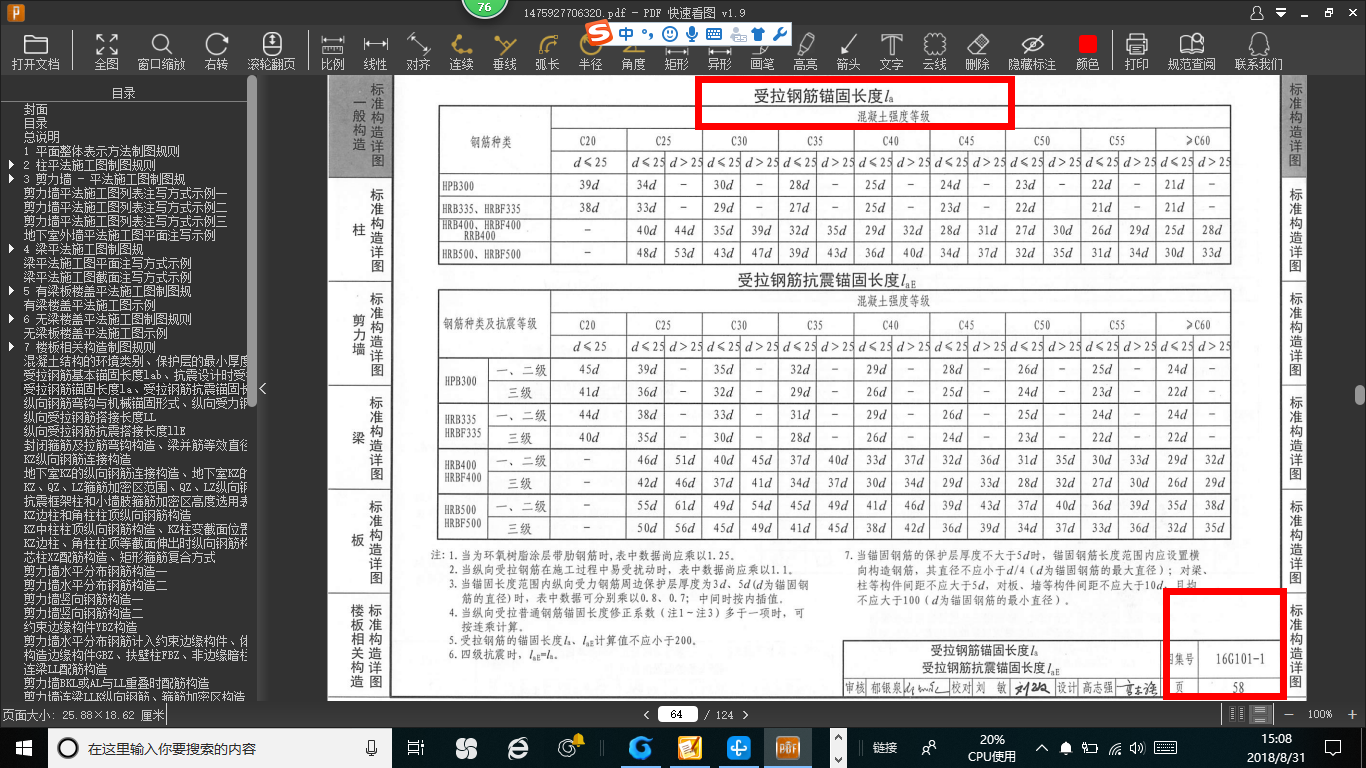Click the 全图 fit-all view tool
This screenshot has width=1366, height=768.
point(106,51)
